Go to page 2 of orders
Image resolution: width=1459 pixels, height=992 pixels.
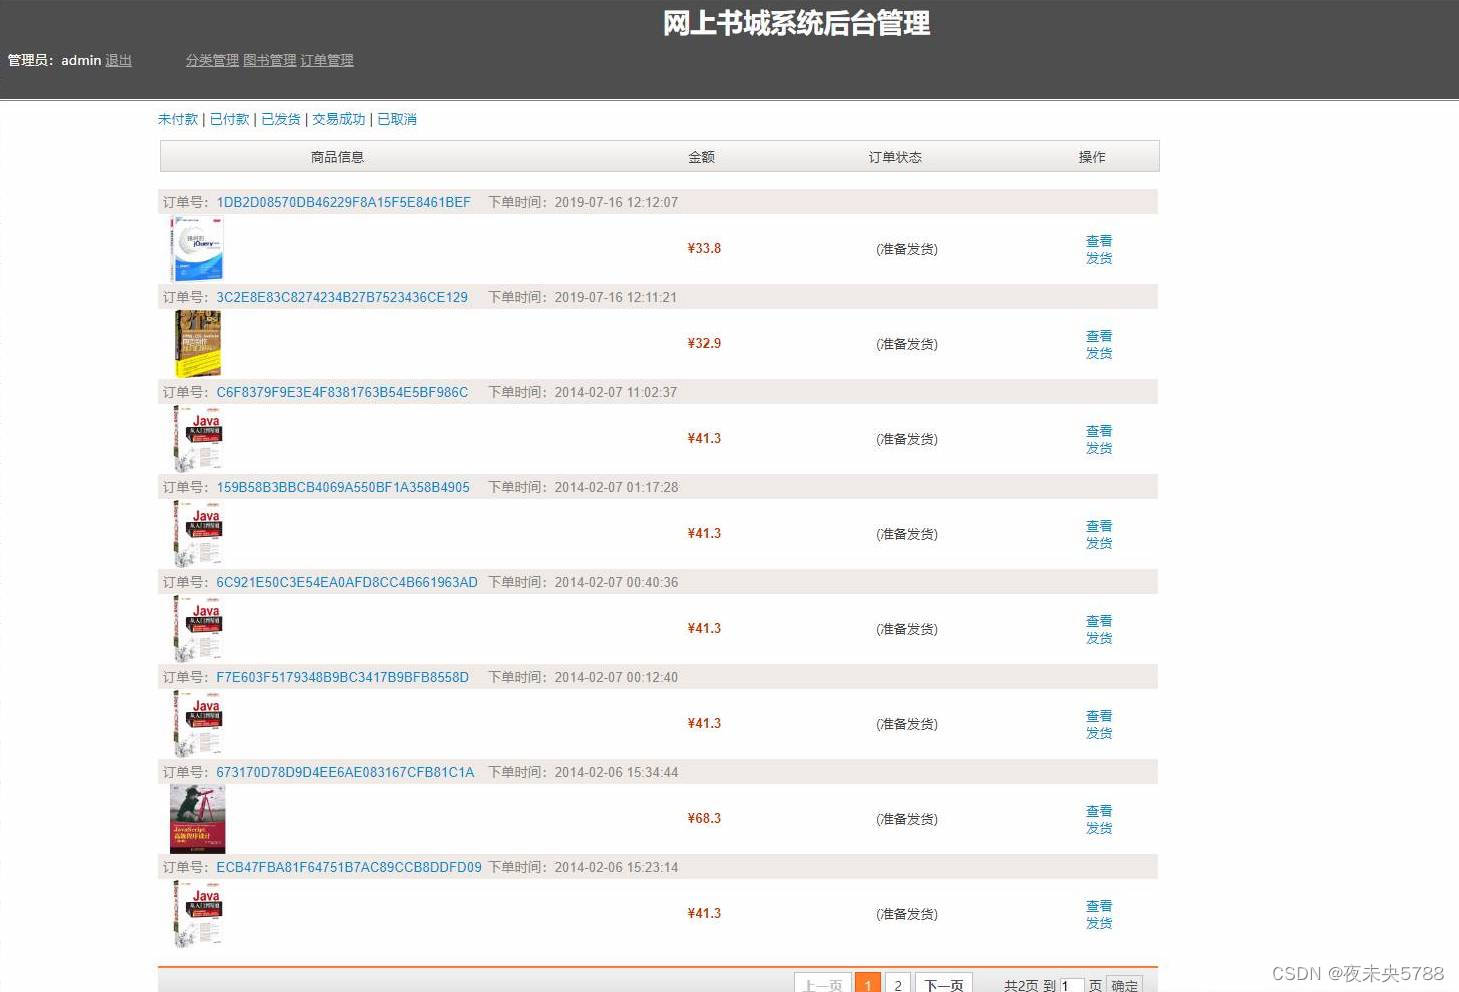(898, 984)
